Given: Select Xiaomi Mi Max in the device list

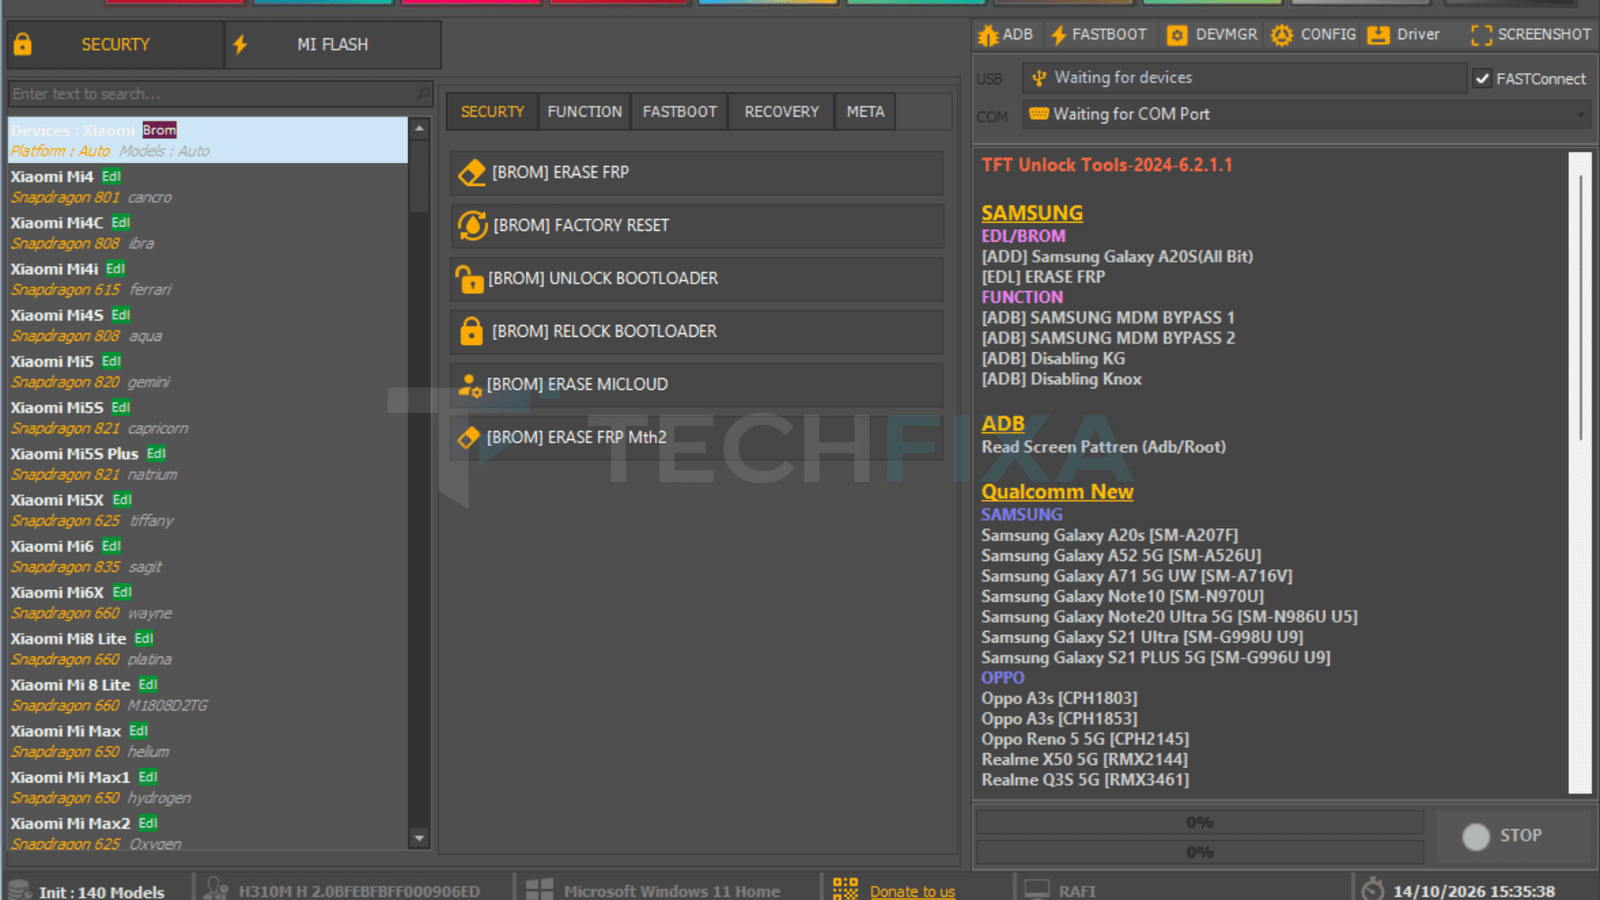Looking at the screenshot, I should (x=208, y=741).
